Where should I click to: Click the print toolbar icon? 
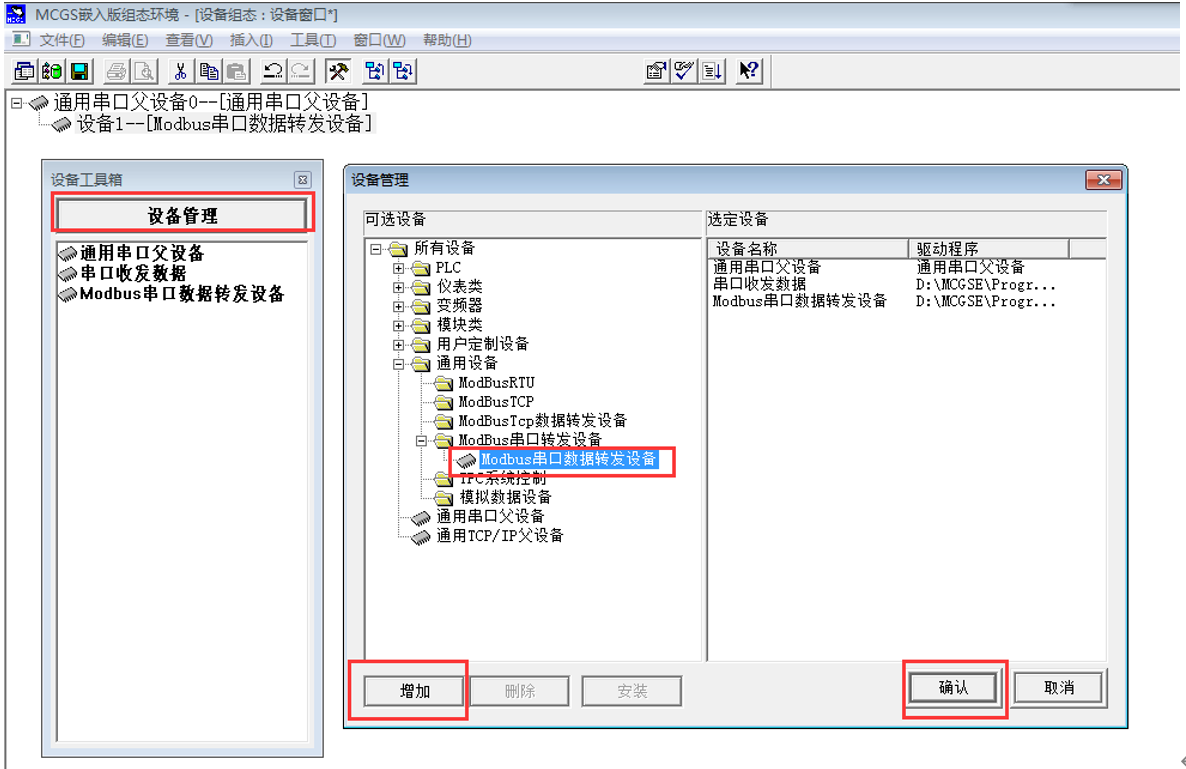click(116, 71)
